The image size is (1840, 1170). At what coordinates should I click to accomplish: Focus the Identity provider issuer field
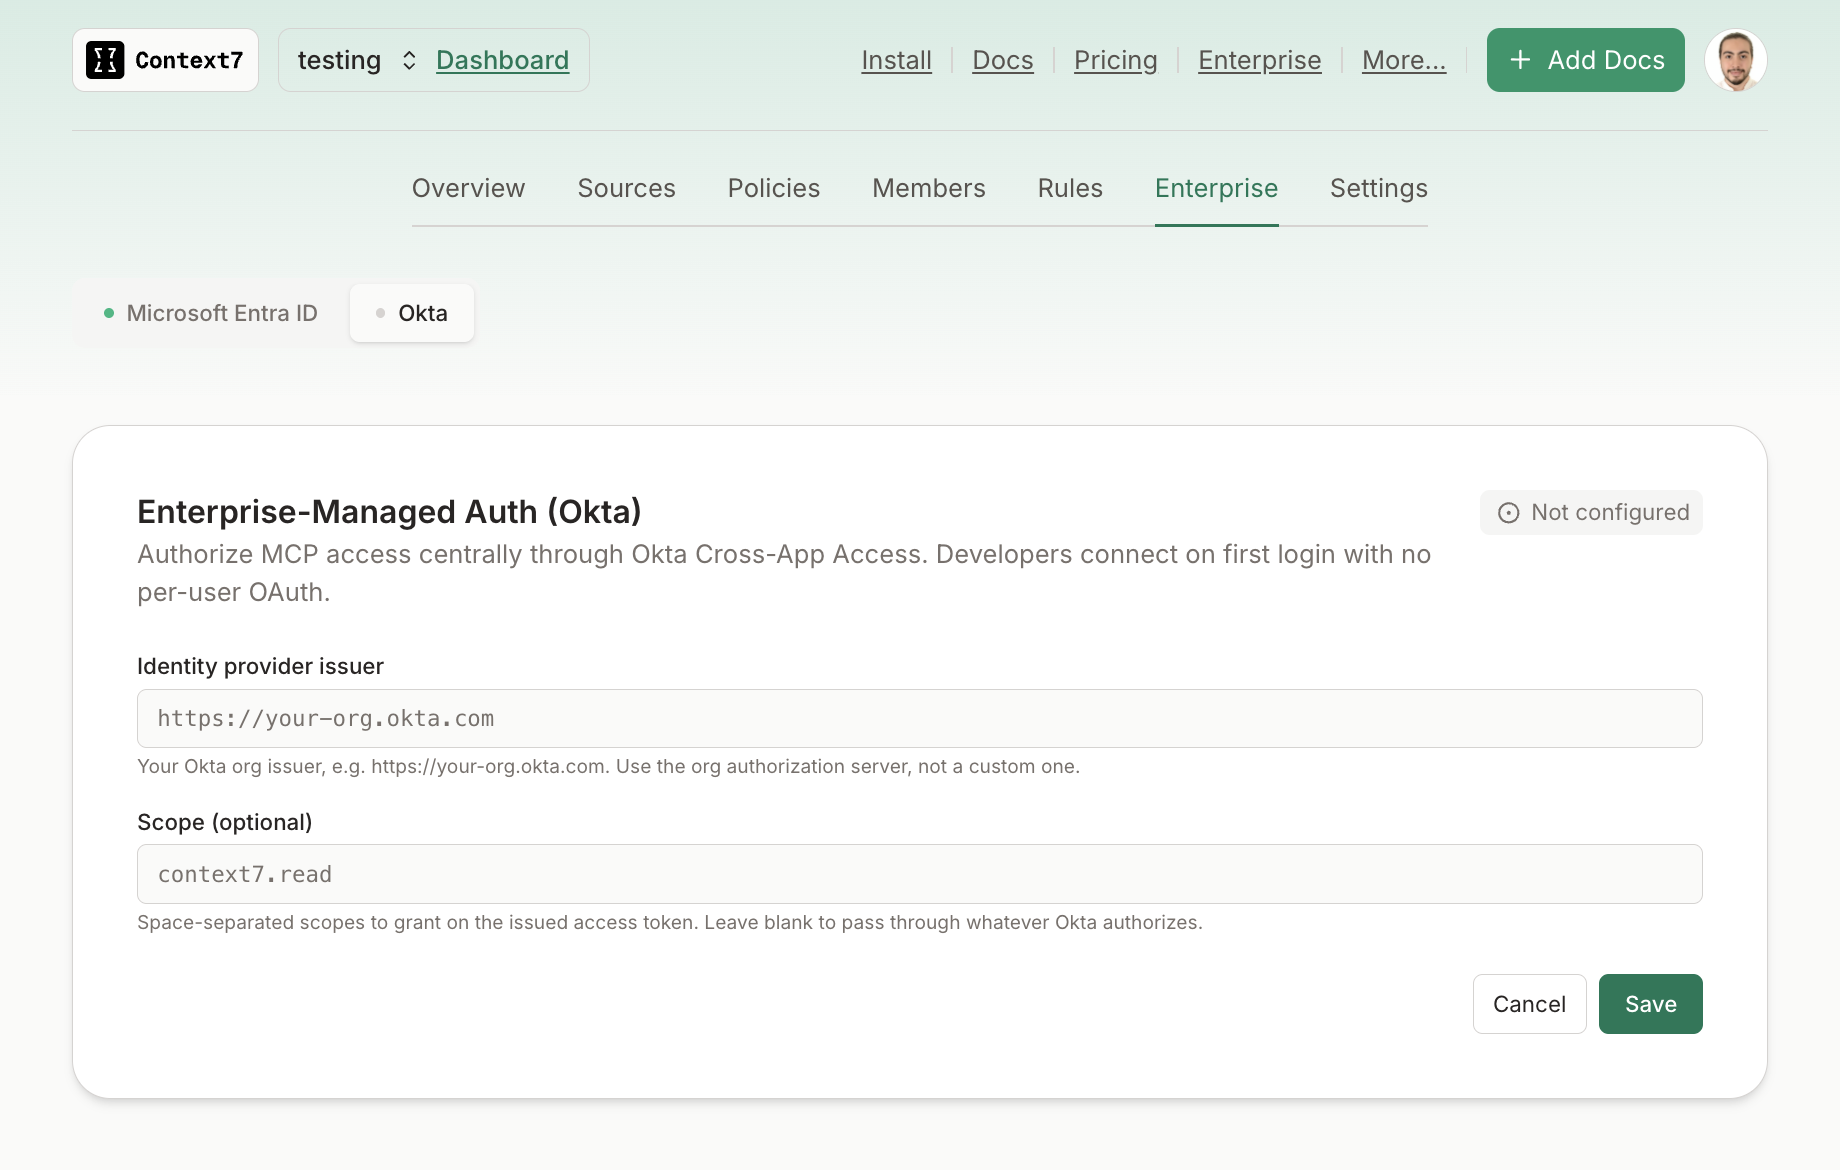pyautogui.click(x=919, y=718)
